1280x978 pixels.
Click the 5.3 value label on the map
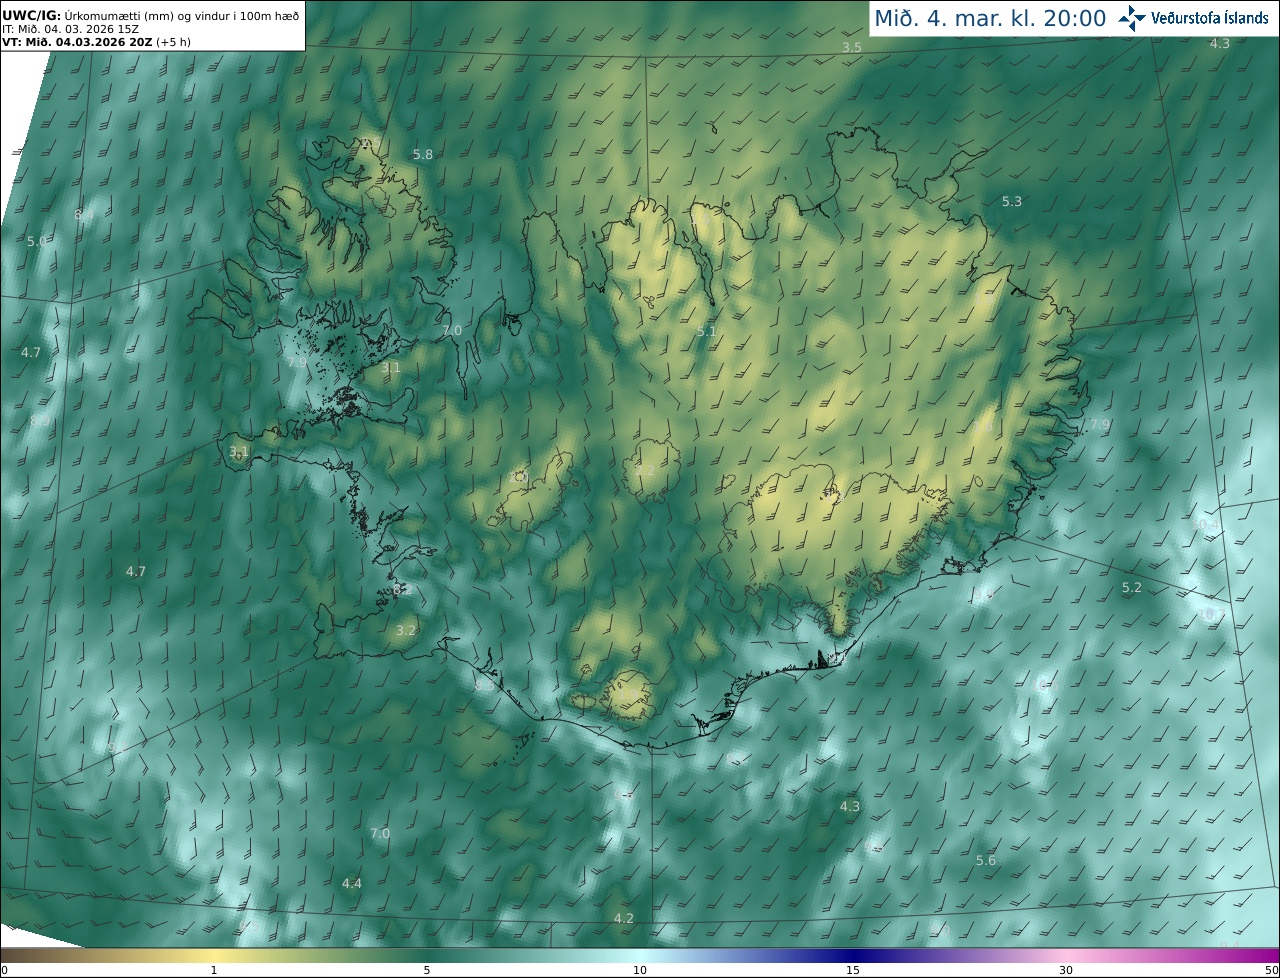point(1012,201)
